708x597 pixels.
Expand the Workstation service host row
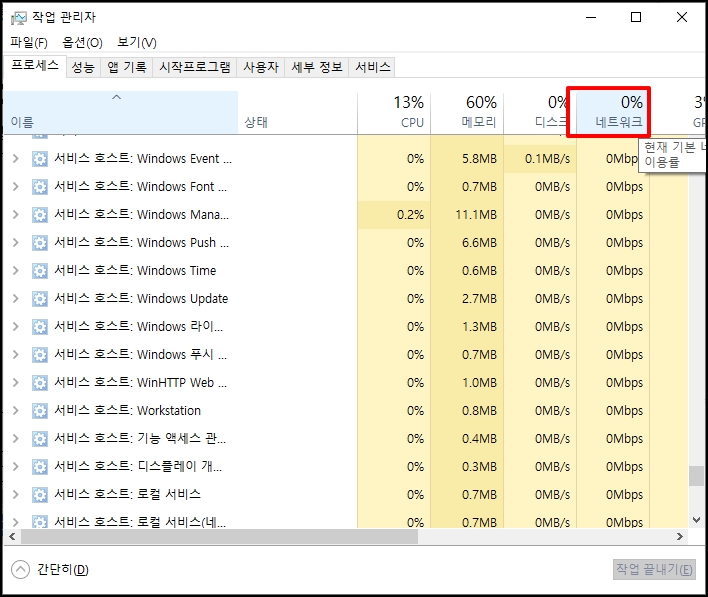tap(16, 410)
